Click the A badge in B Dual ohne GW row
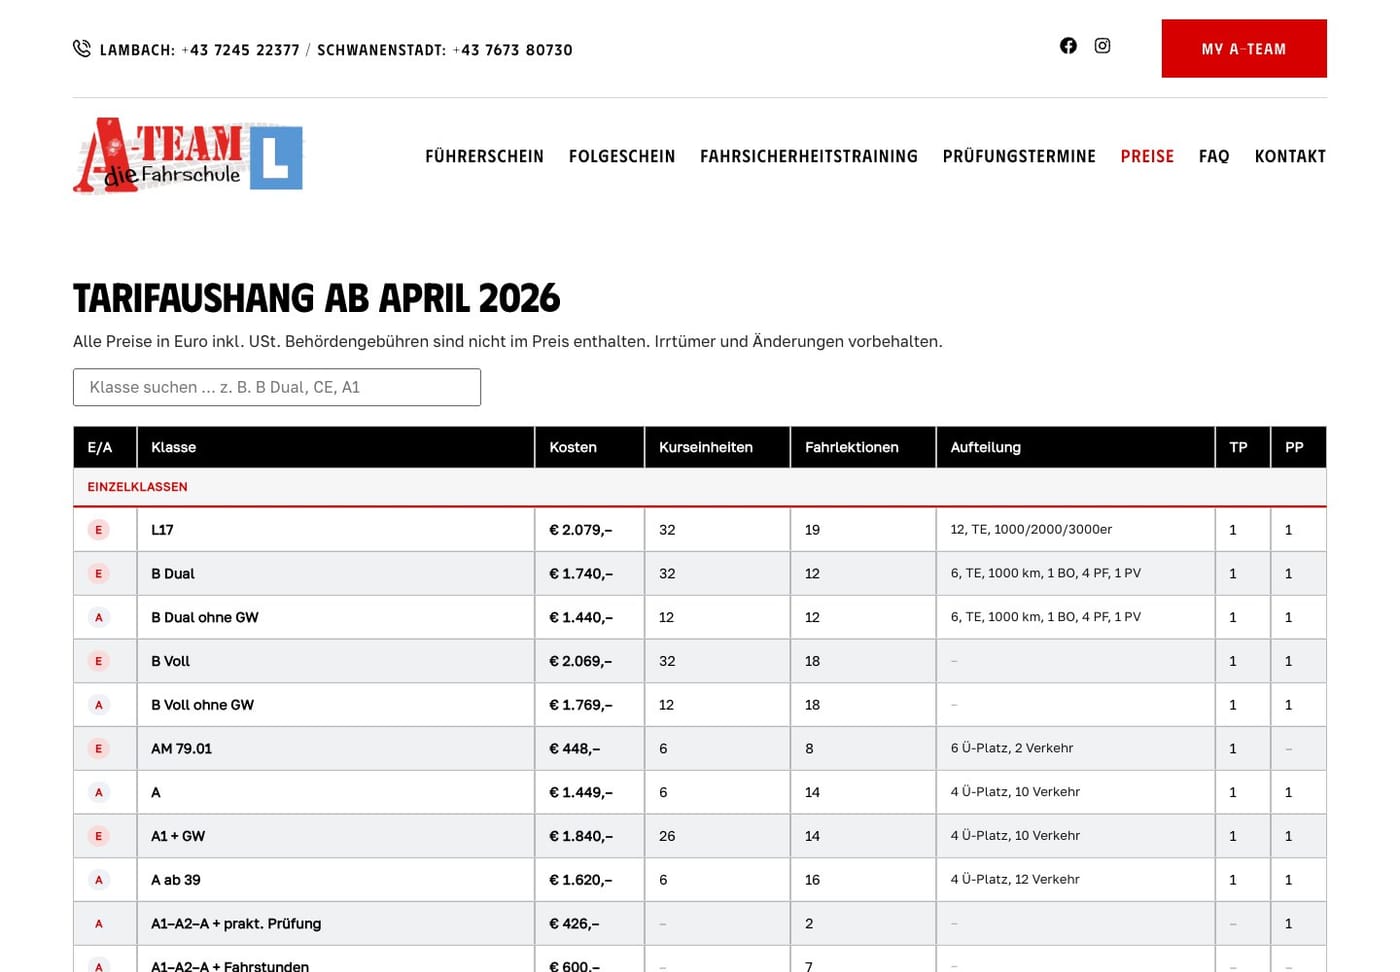Screen dimensions: 1400x972 (x=98, y=618)
